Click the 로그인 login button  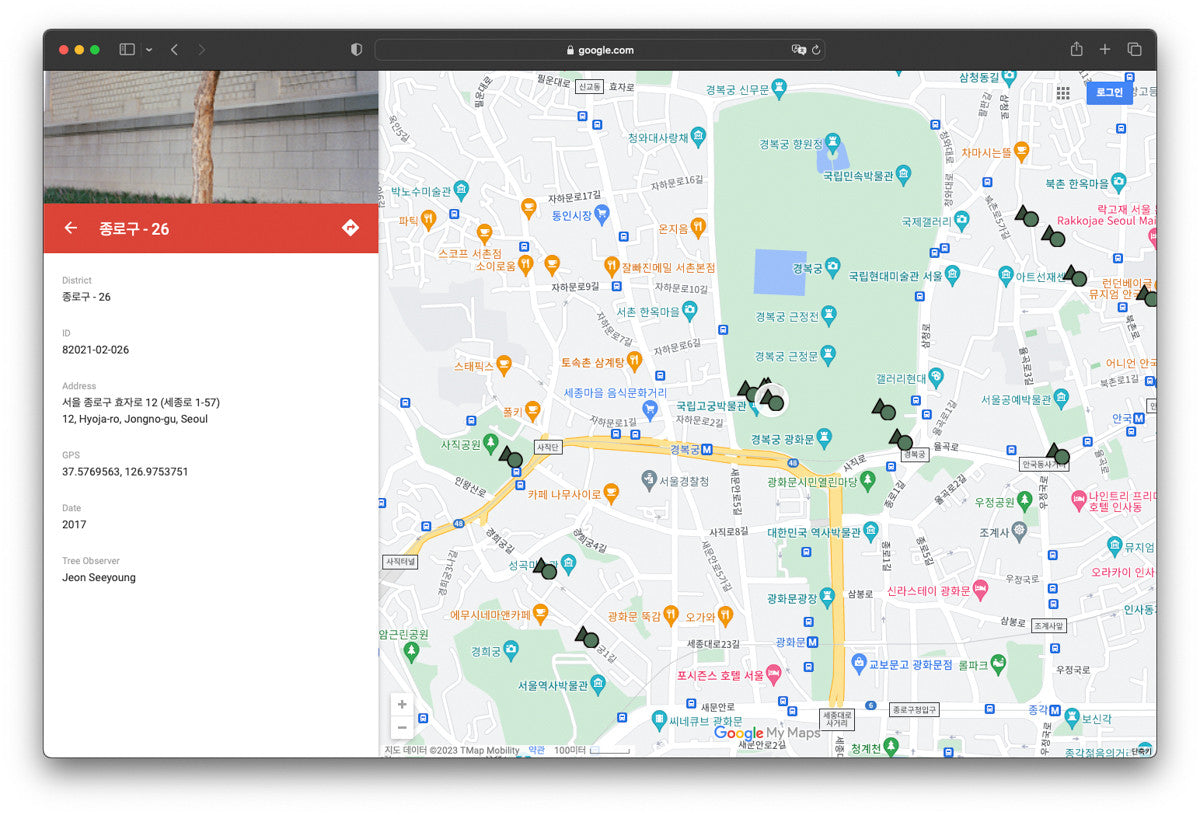[x=1109, y=92]
